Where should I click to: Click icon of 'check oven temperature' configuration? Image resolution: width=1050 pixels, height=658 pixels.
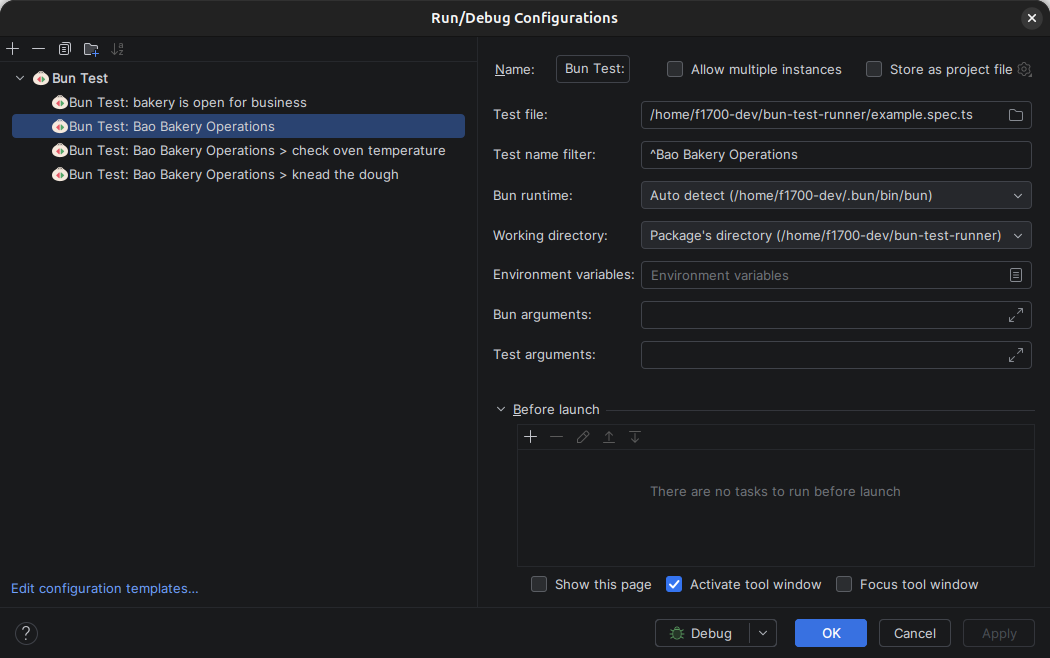click(x=60, y=151)
